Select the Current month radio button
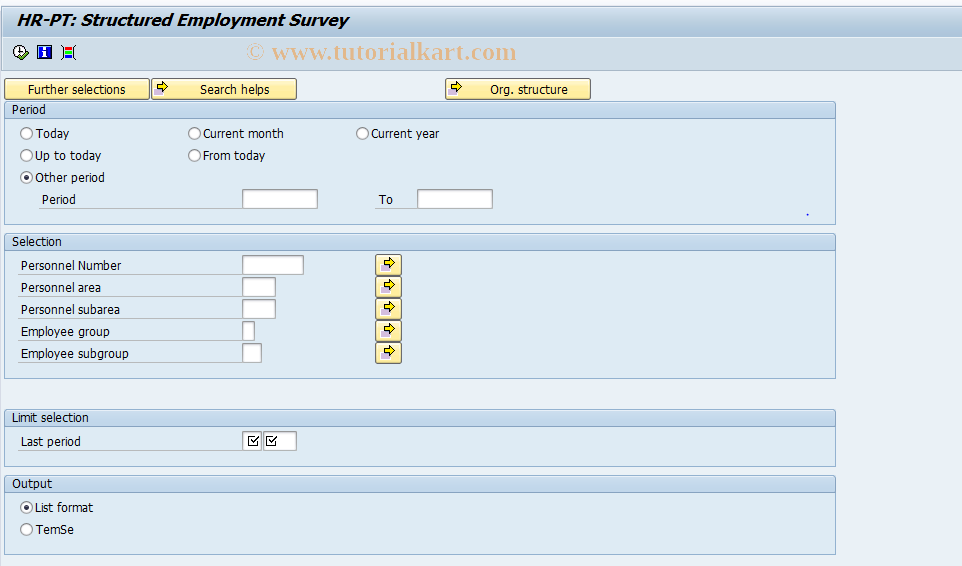 pos(194,134)
